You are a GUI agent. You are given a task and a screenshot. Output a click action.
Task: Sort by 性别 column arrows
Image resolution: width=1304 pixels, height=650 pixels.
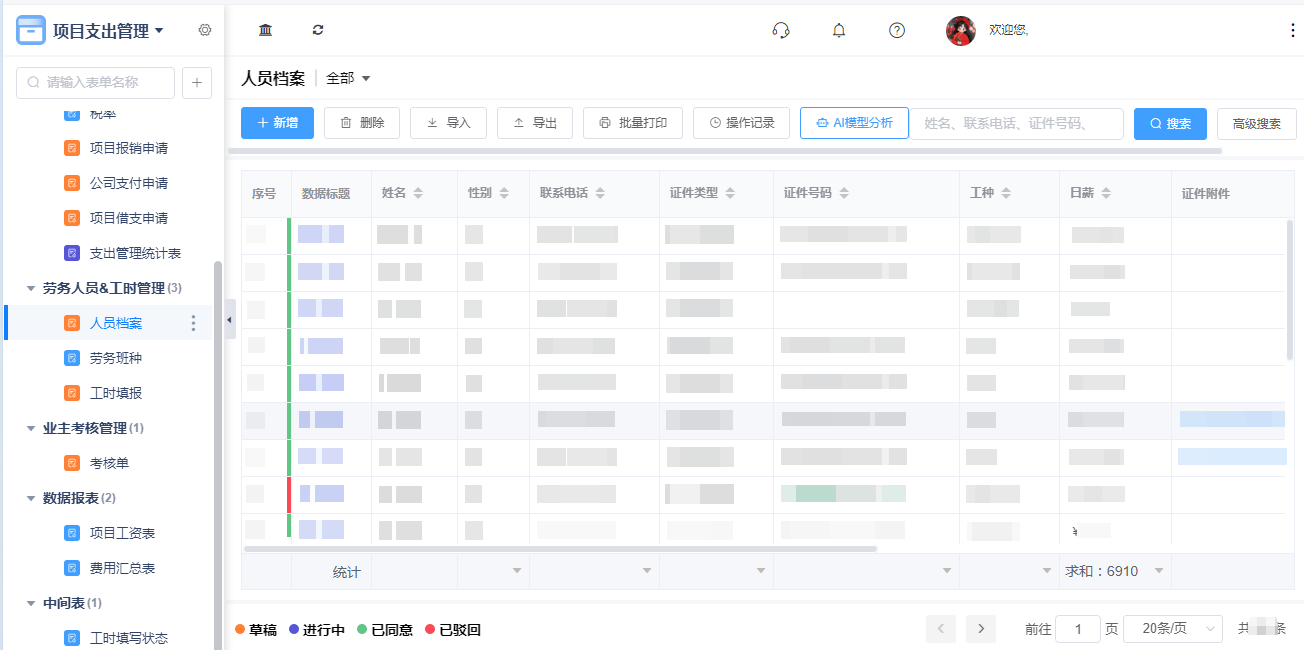point(504,193)
